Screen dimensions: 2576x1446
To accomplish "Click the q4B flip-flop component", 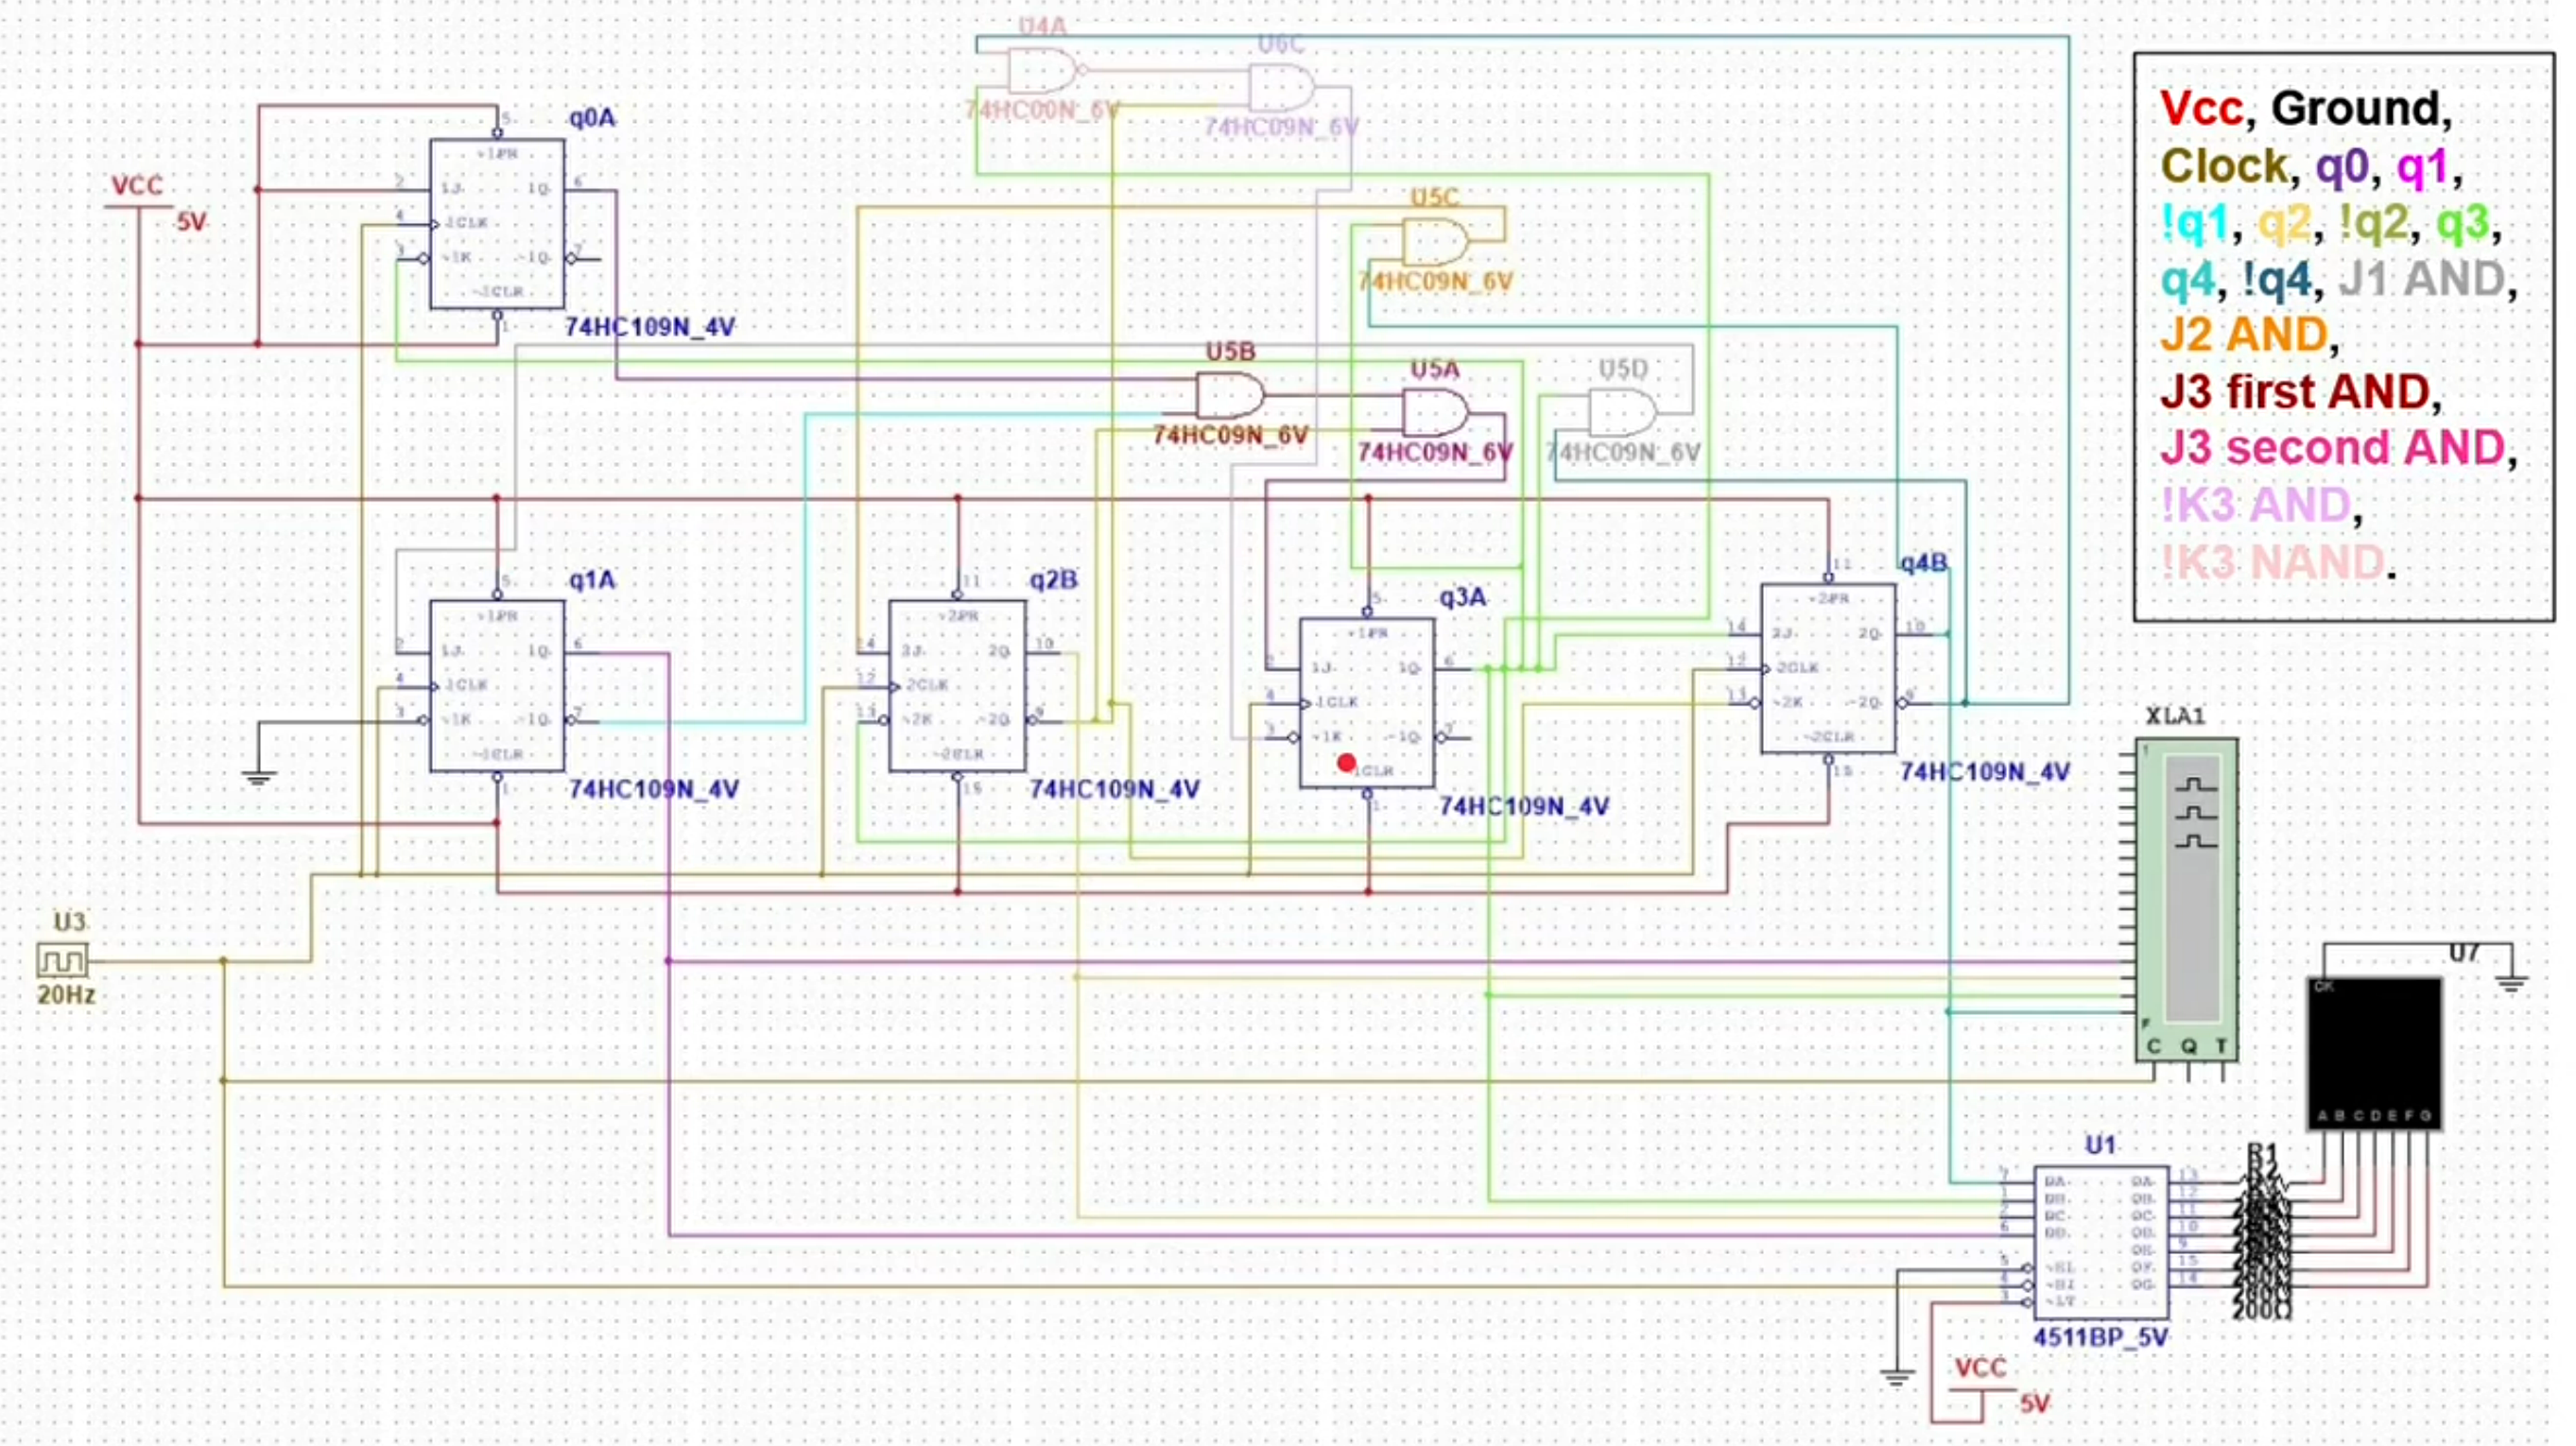I will click(x=1827, y=668).
